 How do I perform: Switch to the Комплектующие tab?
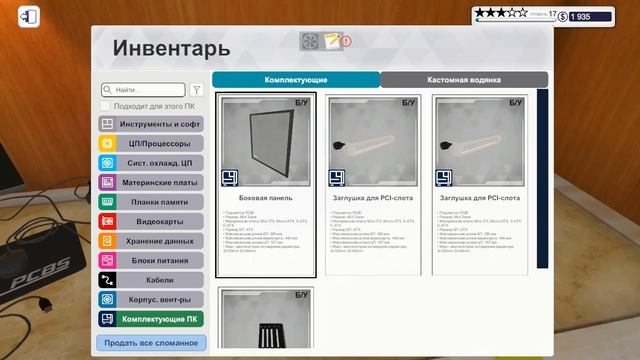296,80
